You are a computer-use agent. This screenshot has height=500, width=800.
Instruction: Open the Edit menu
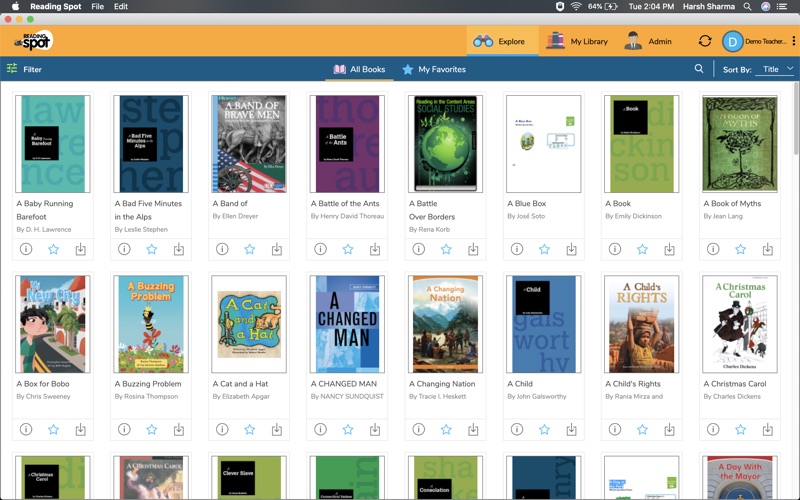(x=121, y=6)
